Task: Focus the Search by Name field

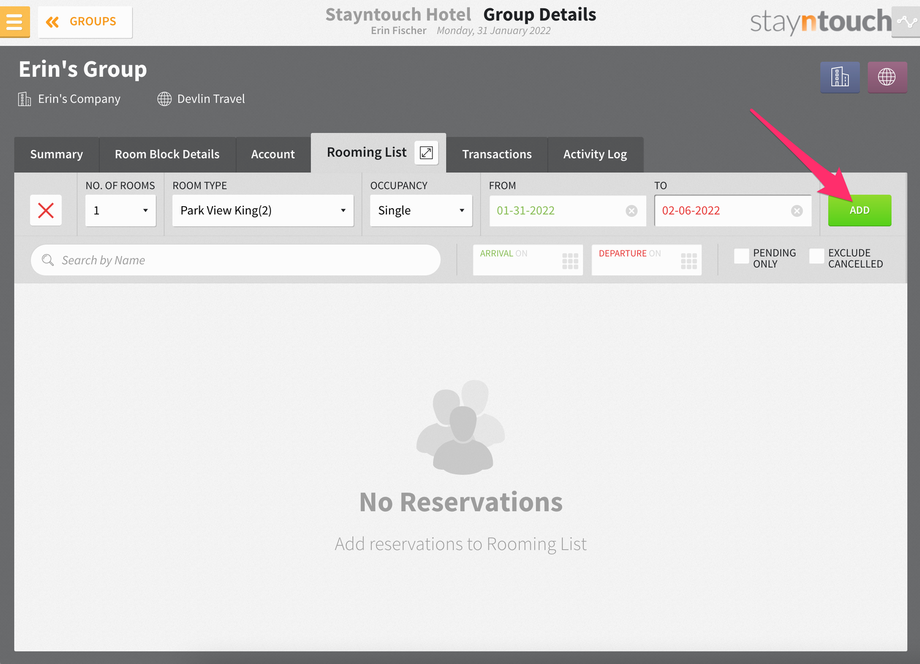Action: [236, 260]
